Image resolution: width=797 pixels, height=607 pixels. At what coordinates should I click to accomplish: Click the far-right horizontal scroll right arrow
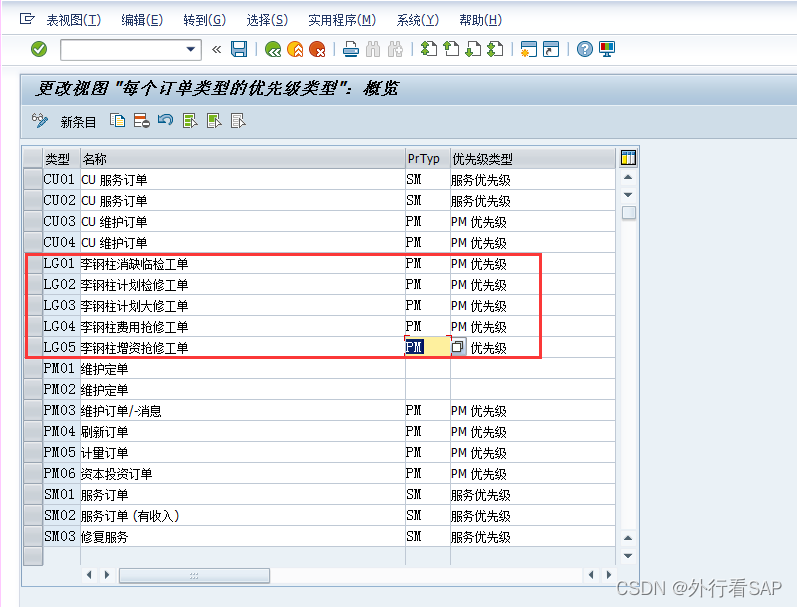click(x=609, y=575)
